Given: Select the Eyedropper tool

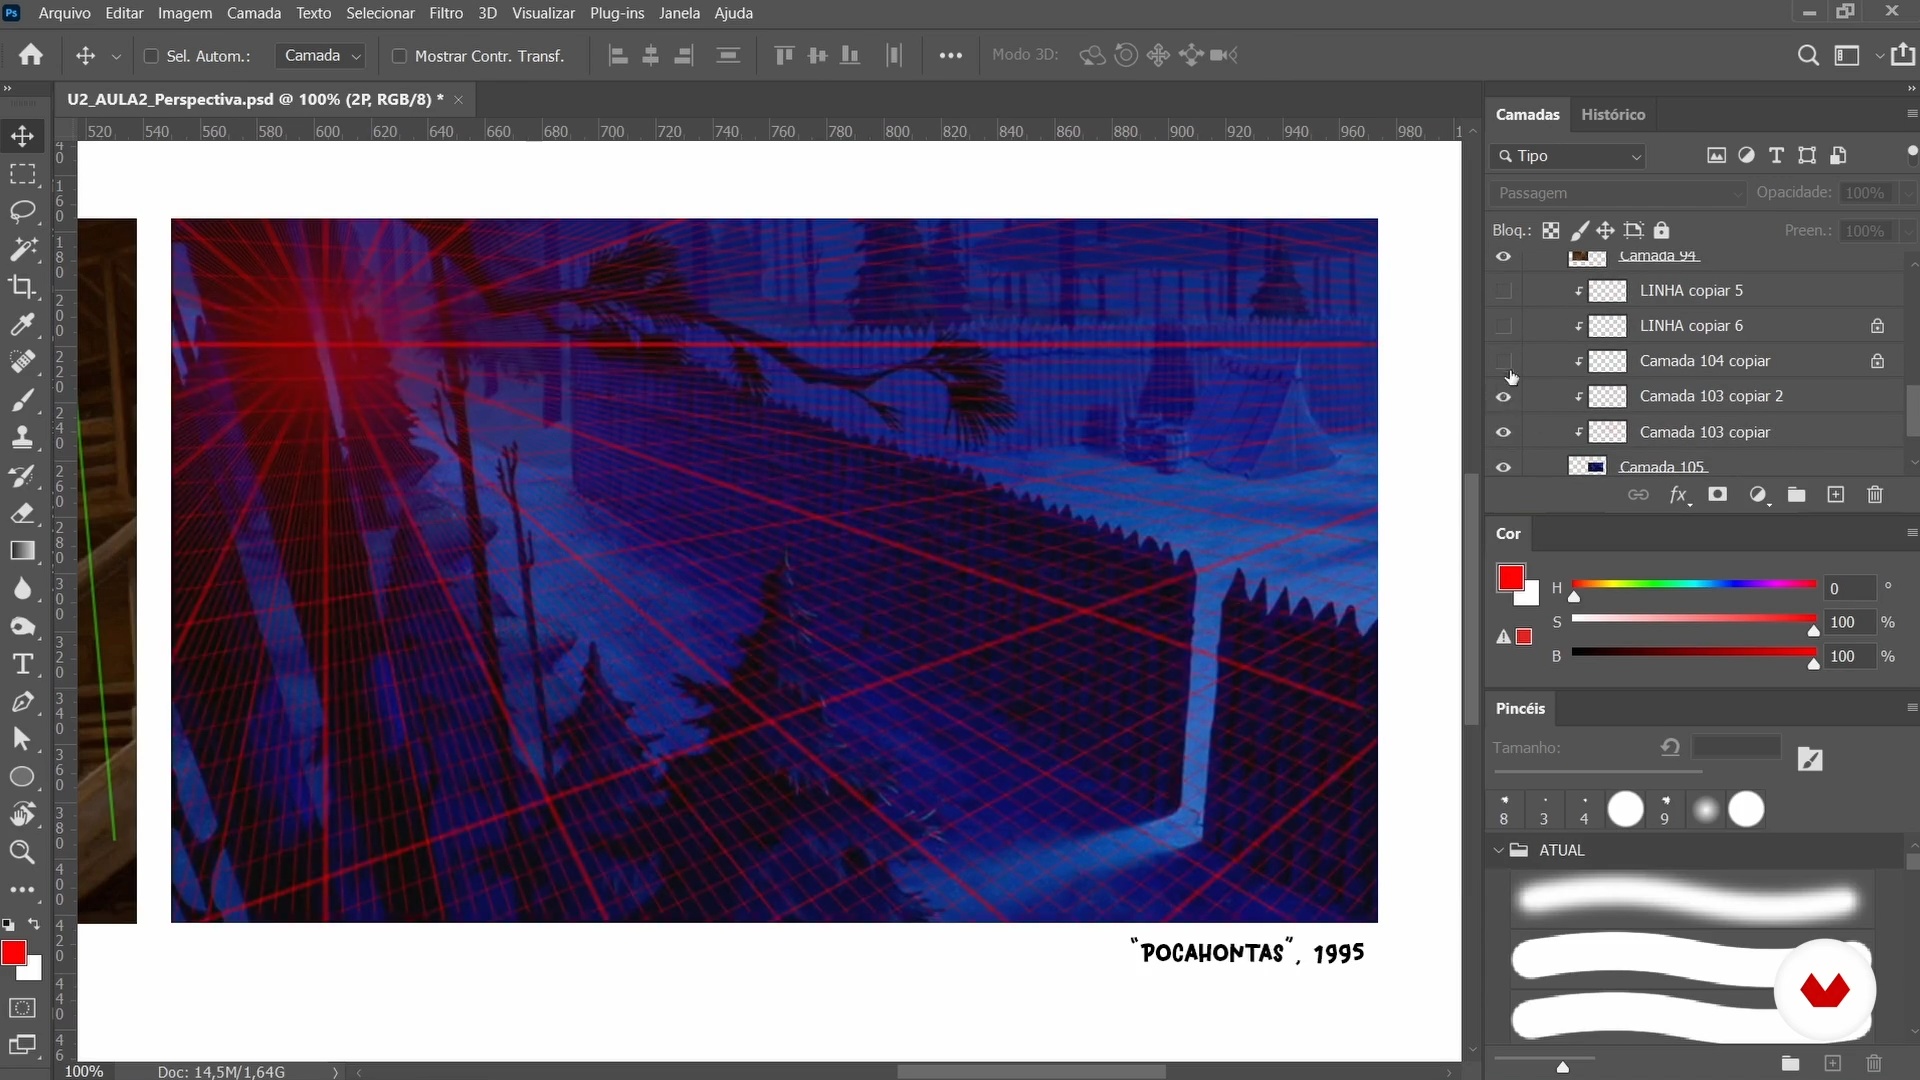Looking at the screenshot, I should coord(22,324).
